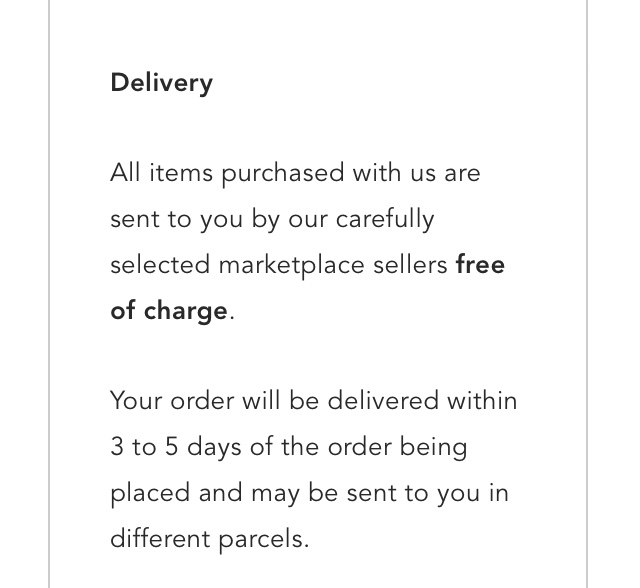The width and height of the screenshot is (640, 588).
Task: Click the word "carefully"
Action: point(384,218)
